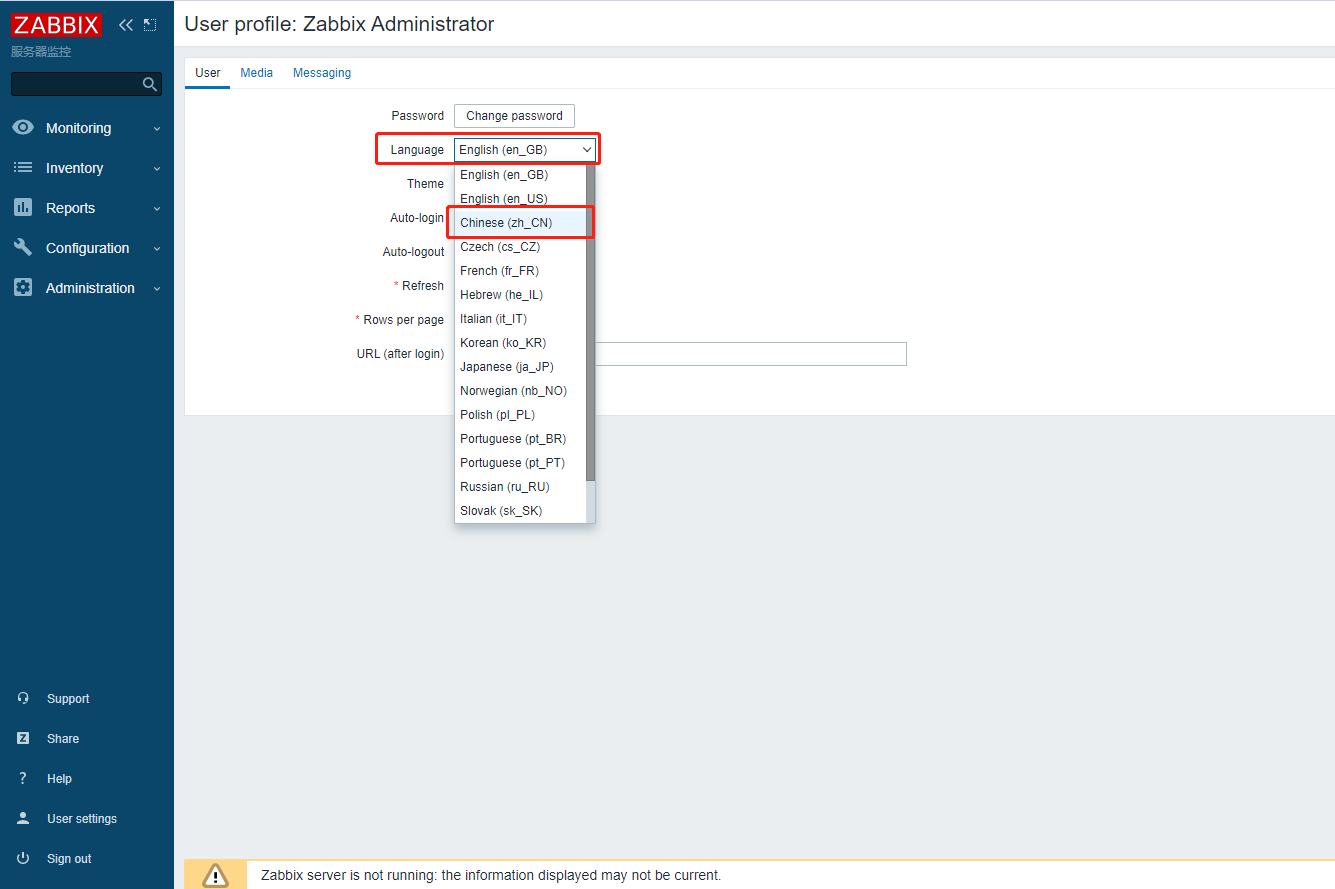Click the Change password button
This screenshot has height=889, width=1335.
pyautogui.click(x=514, y=116)
